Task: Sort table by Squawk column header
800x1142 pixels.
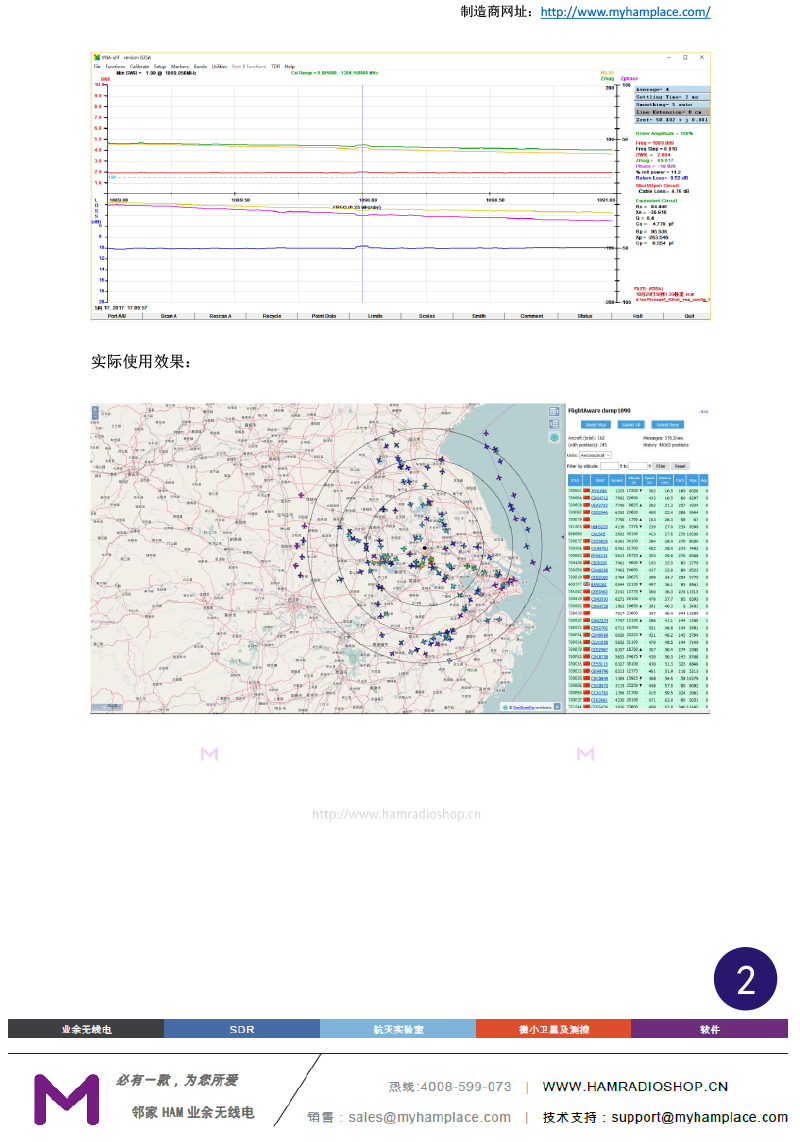Action: coord(617,480)
